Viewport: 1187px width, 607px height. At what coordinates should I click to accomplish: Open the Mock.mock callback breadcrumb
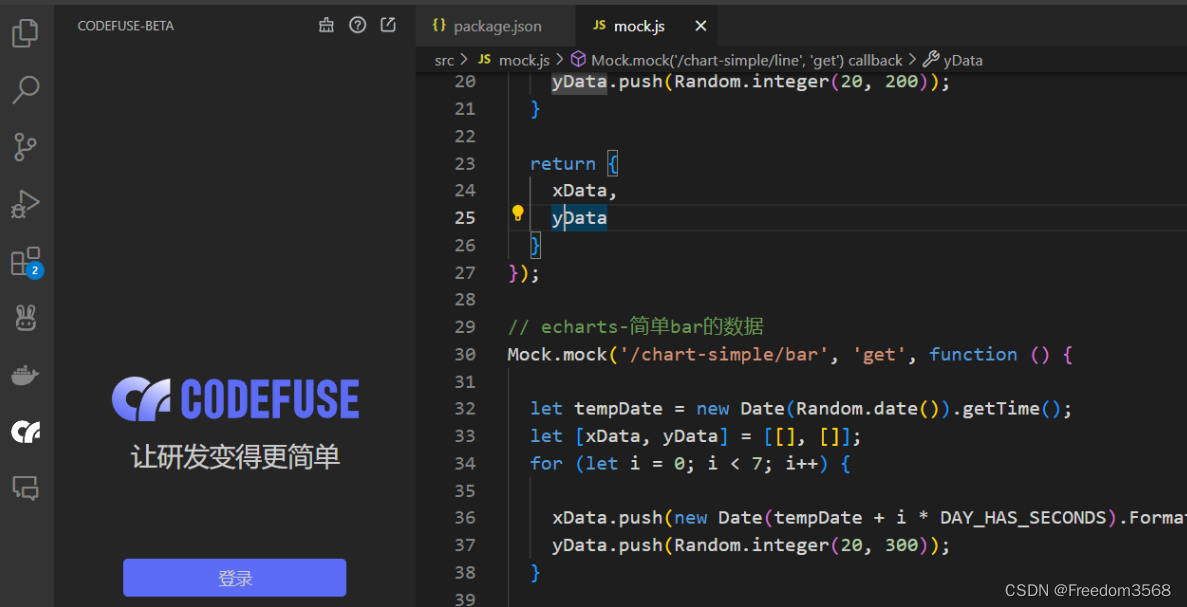pos(737,60)
